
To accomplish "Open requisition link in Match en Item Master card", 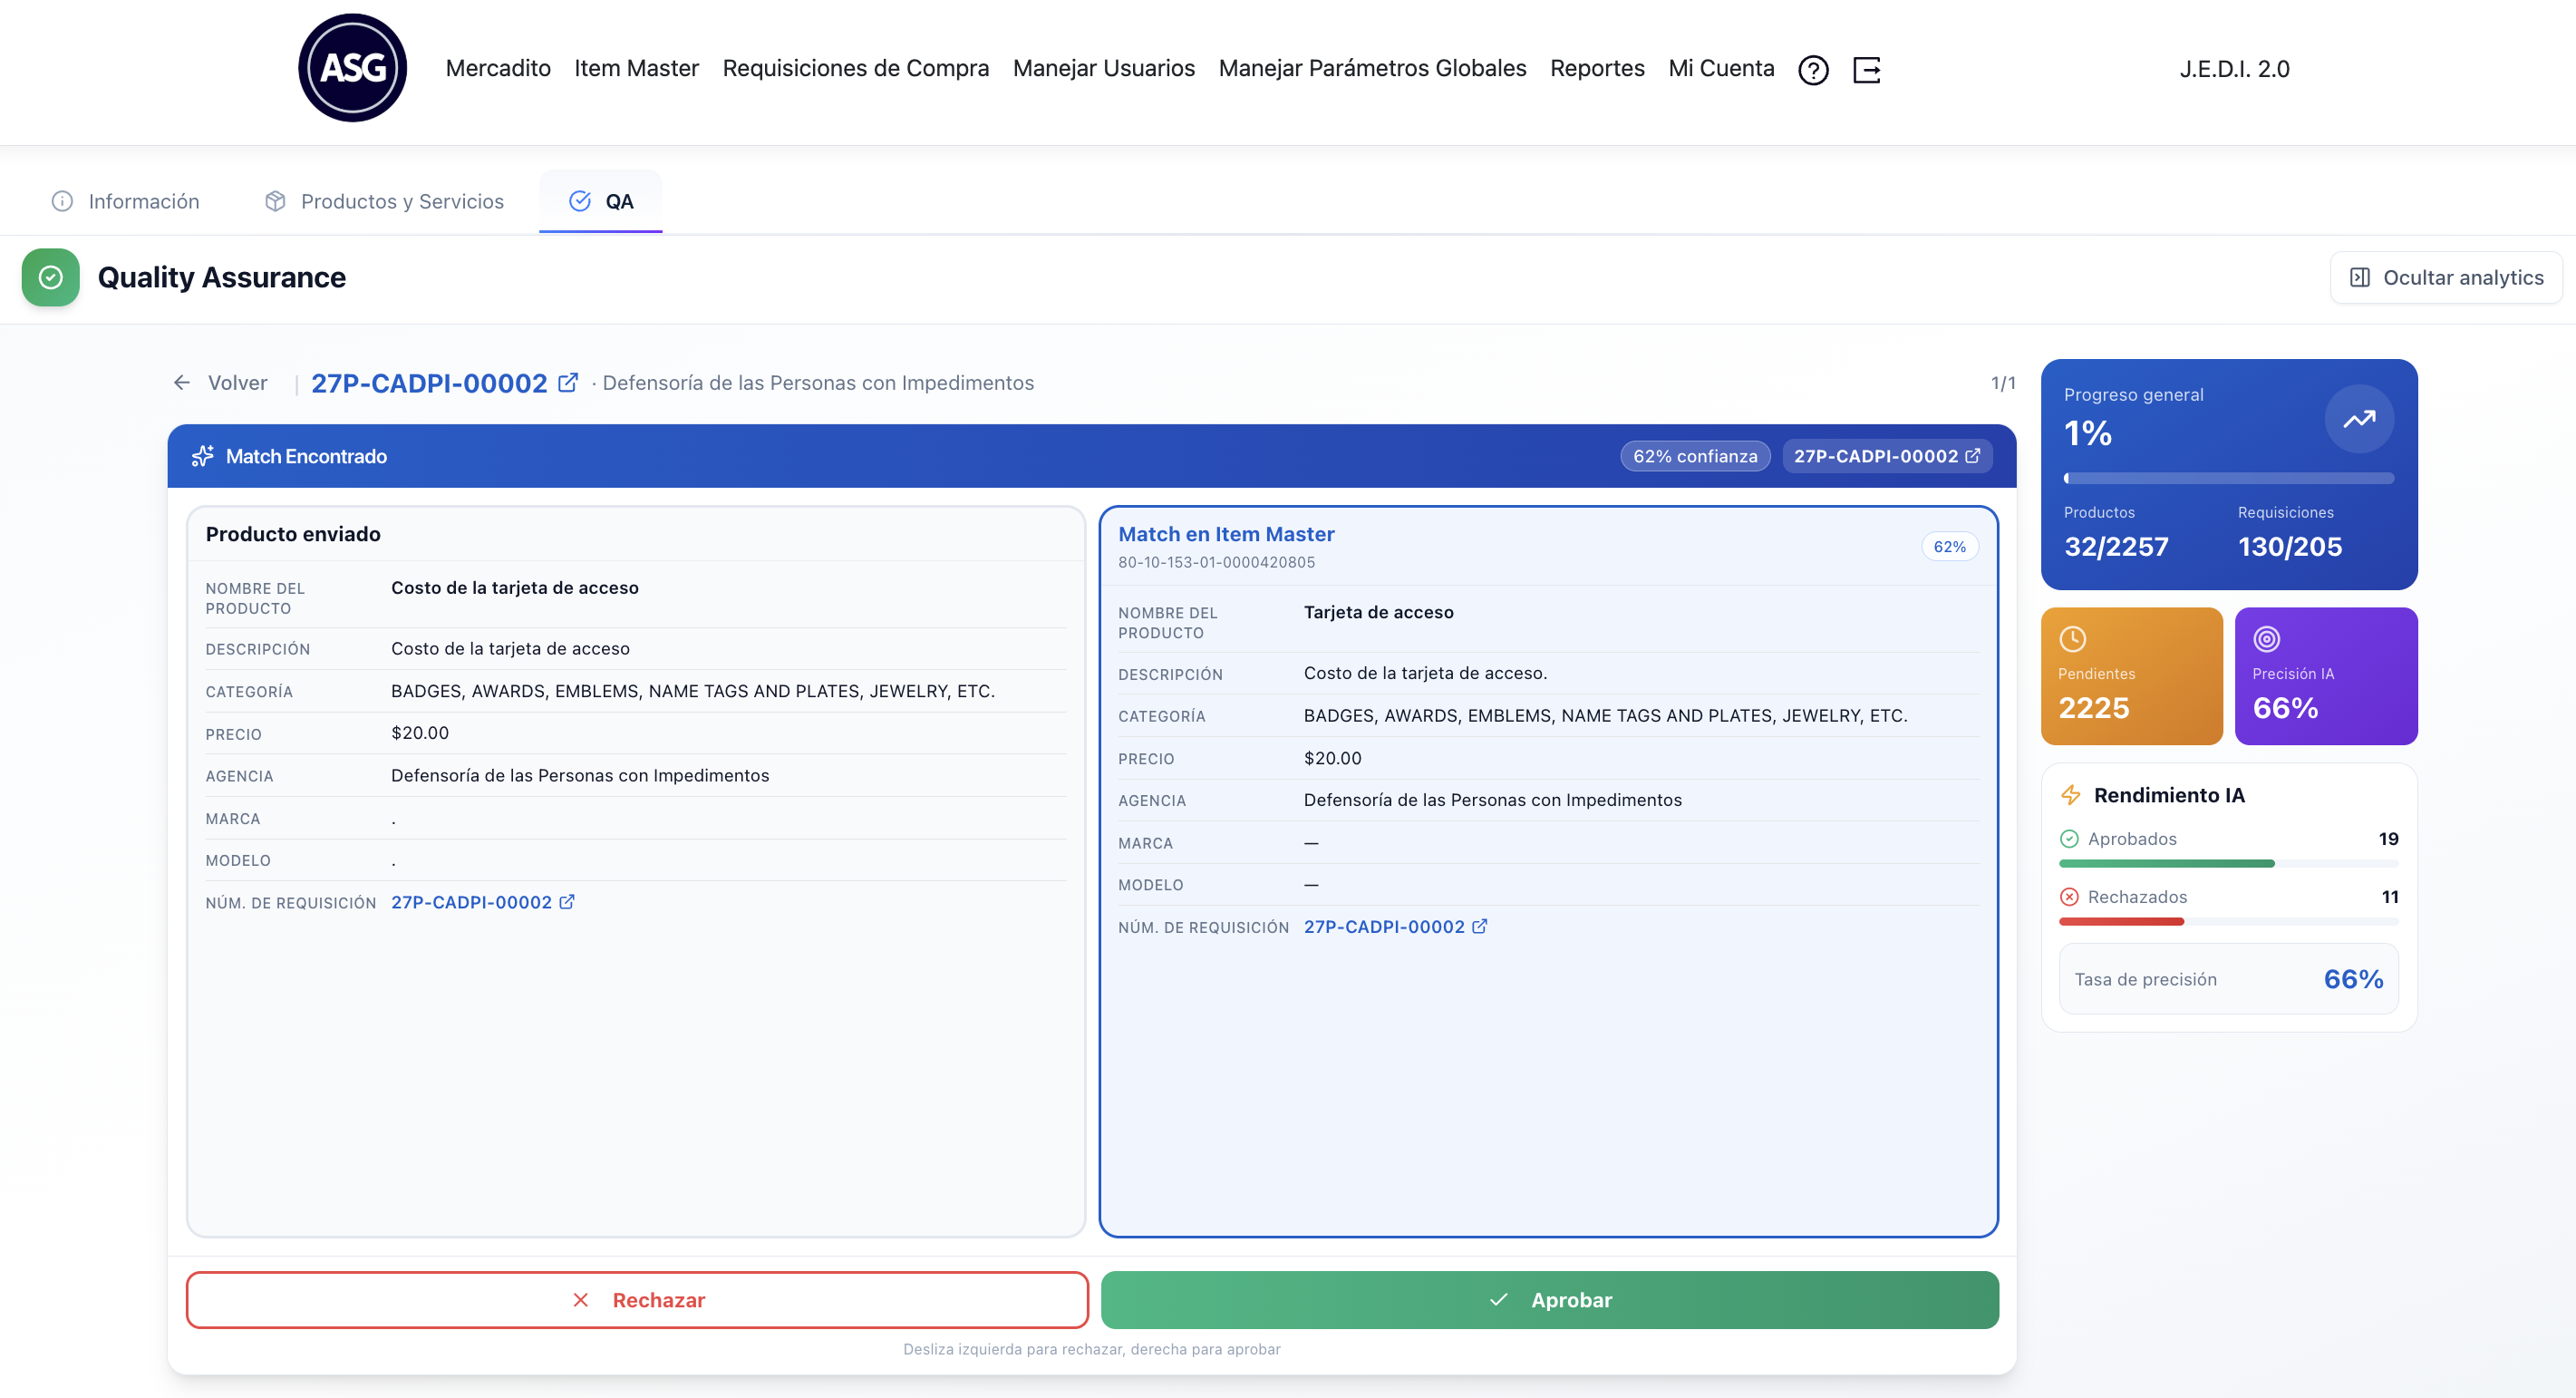I will tap(1395, 926).
